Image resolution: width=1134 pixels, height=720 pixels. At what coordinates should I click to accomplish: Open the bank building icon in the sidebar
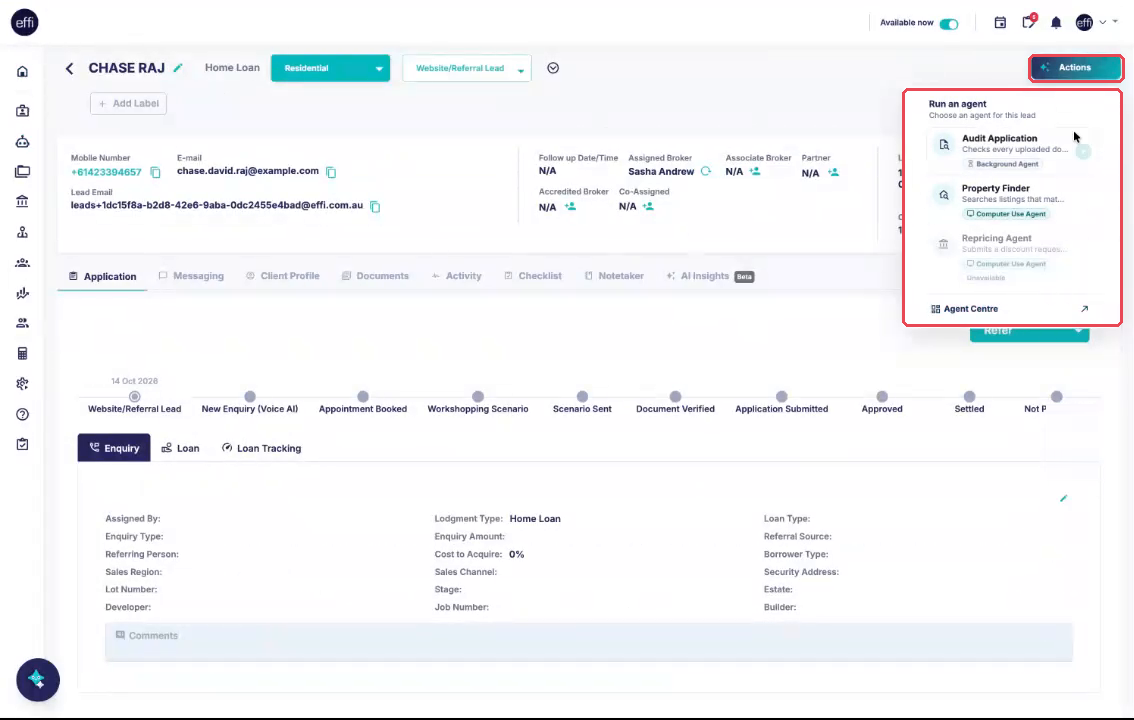(22, 202)
